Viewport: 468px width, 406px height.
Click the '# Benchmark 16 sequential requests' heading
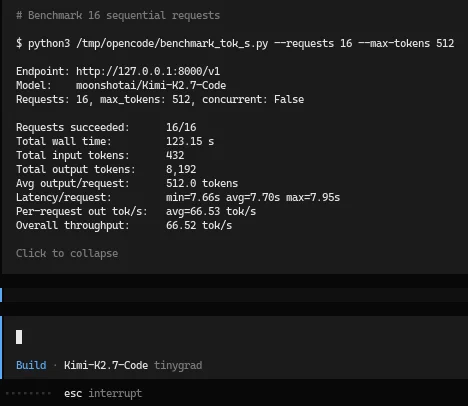[x=118, y=15]
